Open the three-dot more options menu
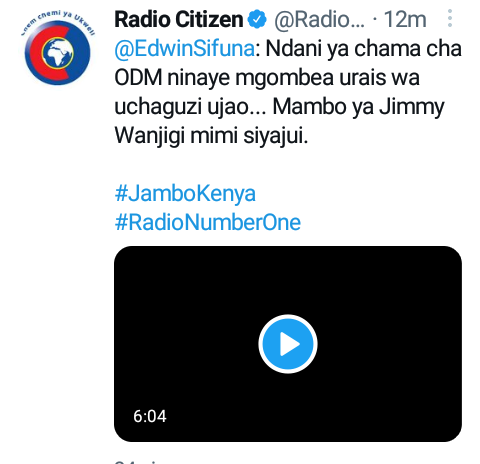The height and width of the screenshot is (464, 480). pos(450,18)
